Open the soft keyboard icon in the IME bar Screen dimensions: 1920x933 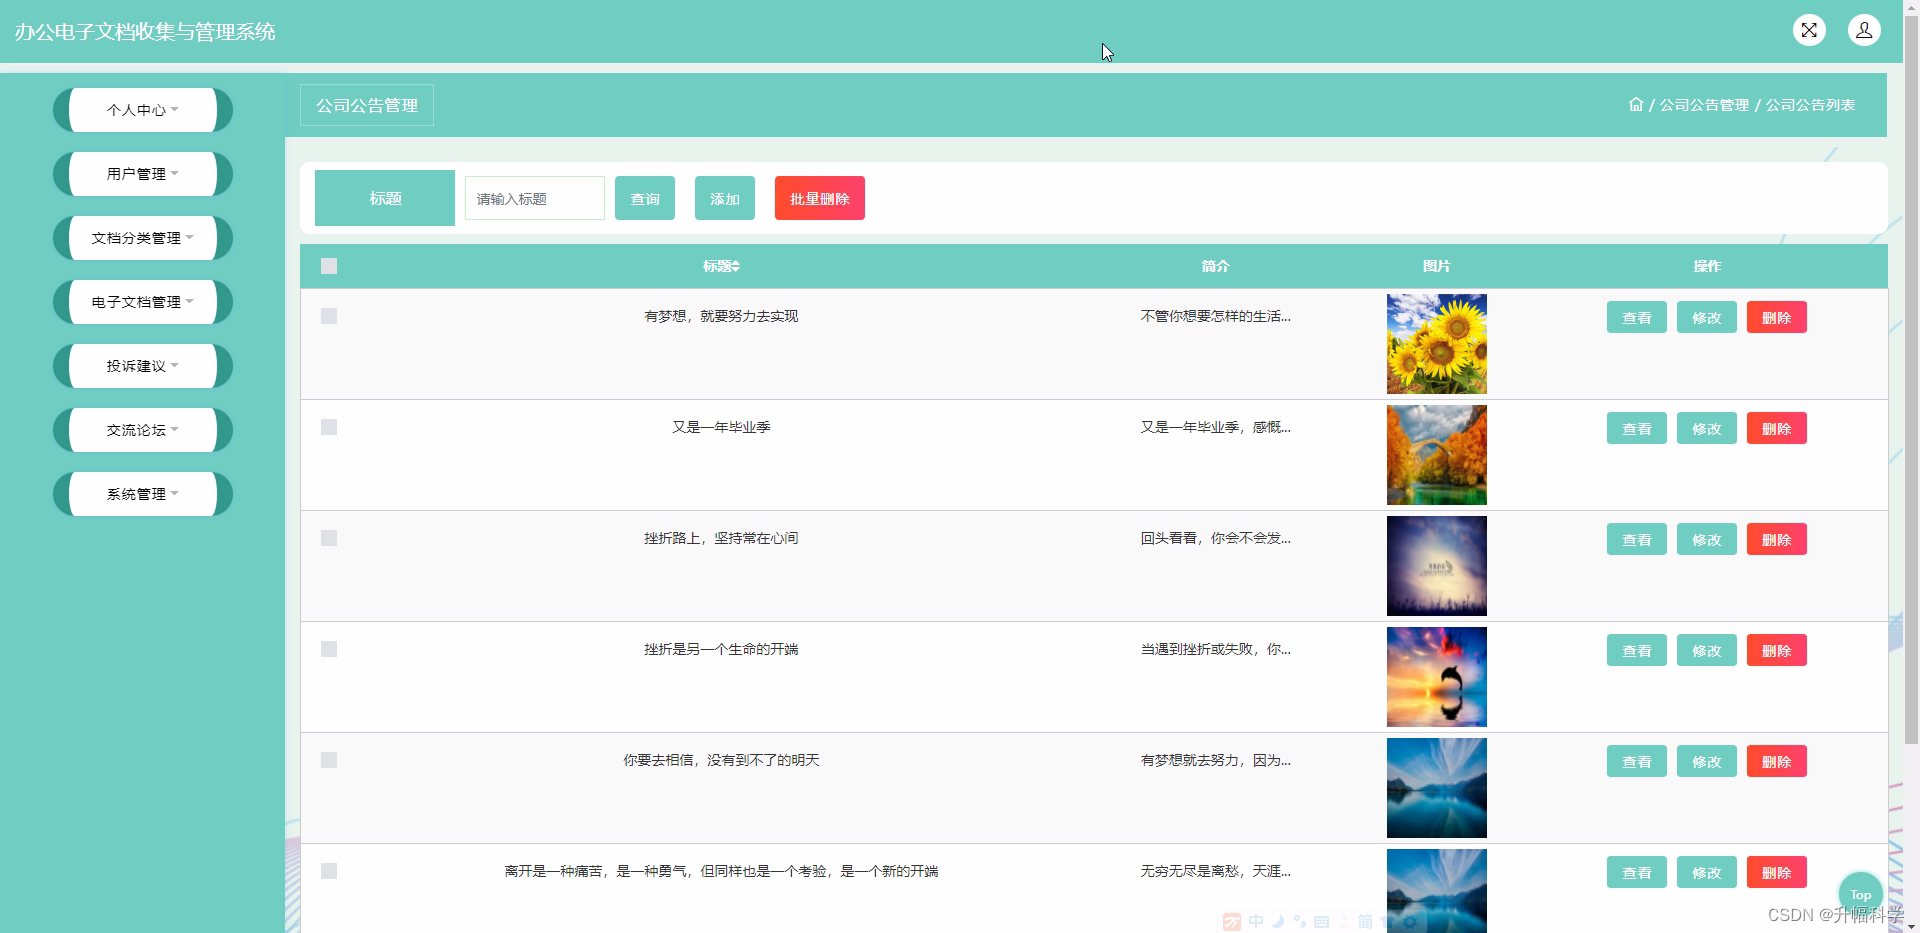(1321, 921)
